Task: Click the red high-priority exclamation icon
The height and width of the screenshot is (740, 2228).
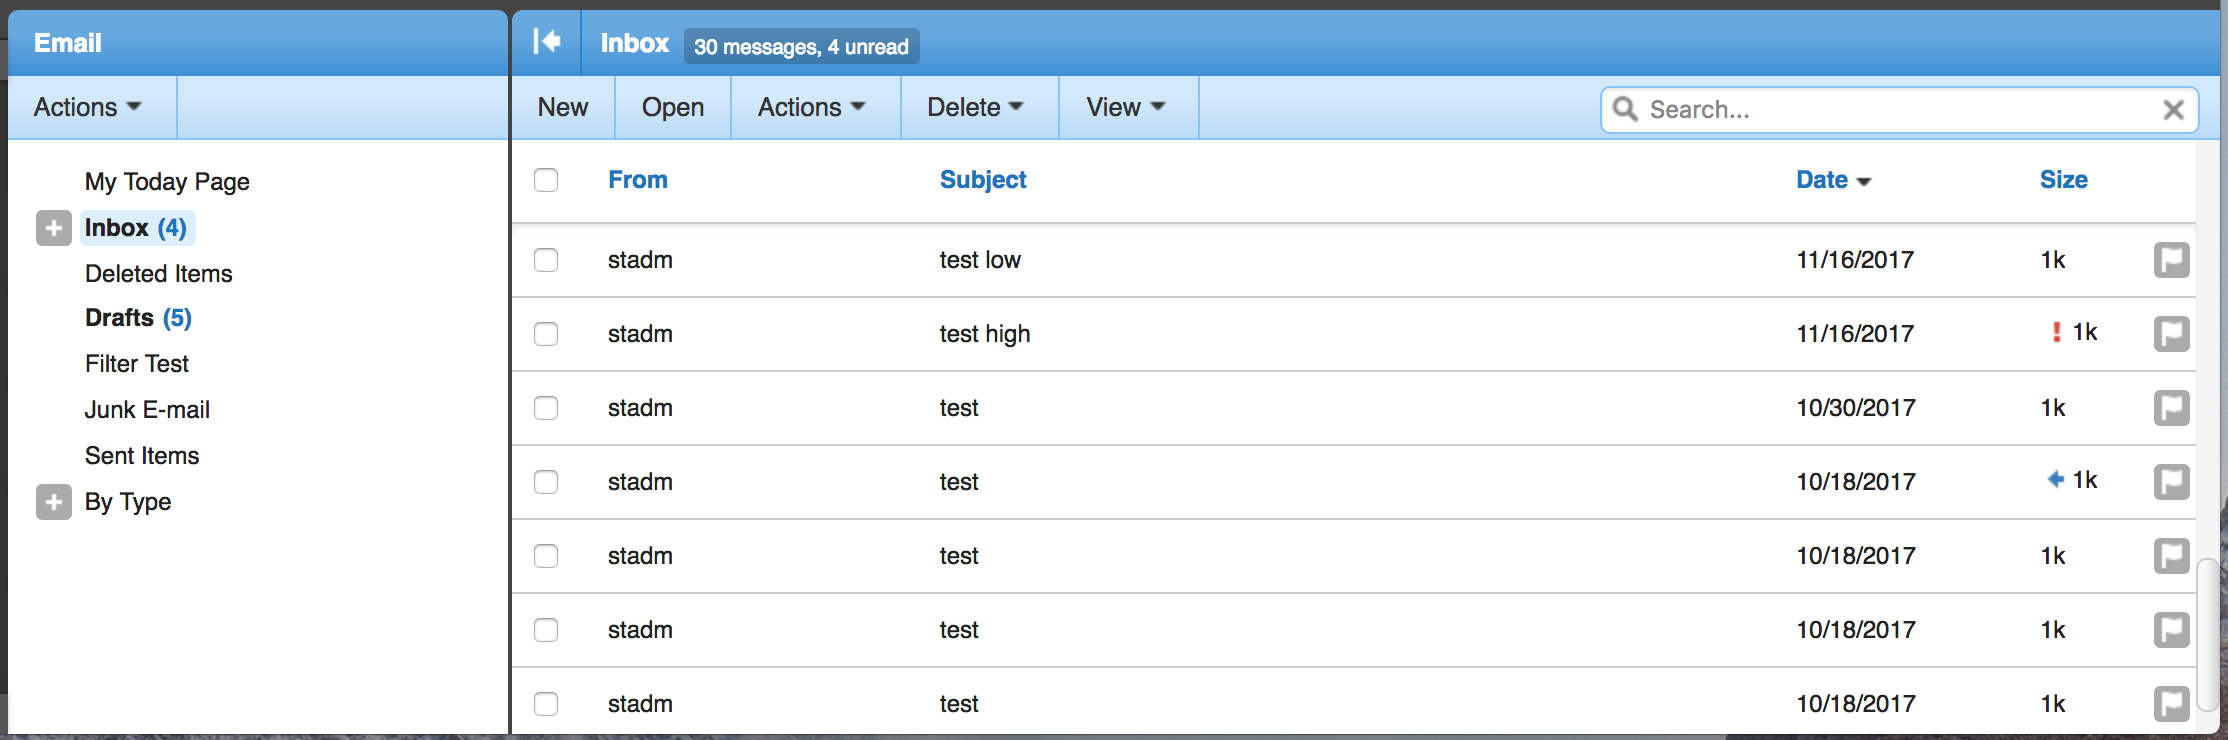Action: pos(2056,332)
